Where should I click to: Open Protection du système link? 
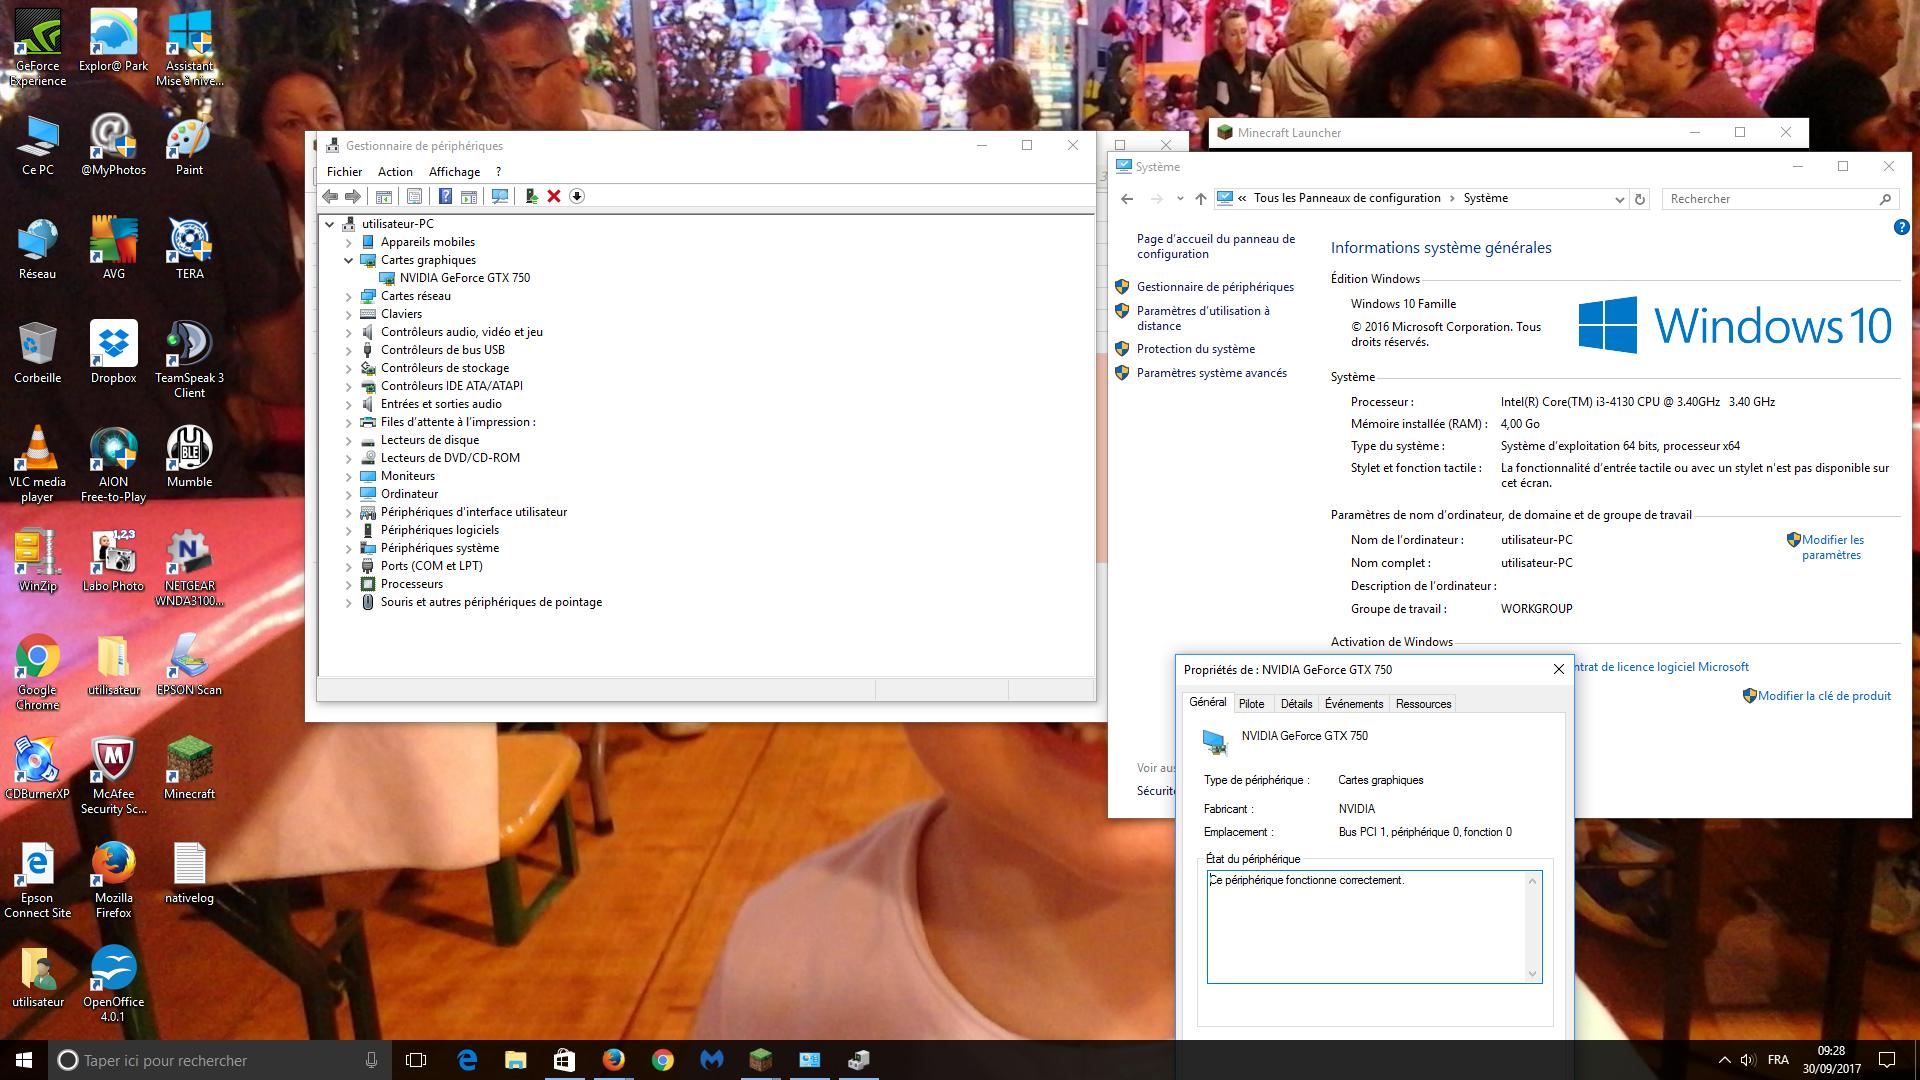(x=1196, y=349)
